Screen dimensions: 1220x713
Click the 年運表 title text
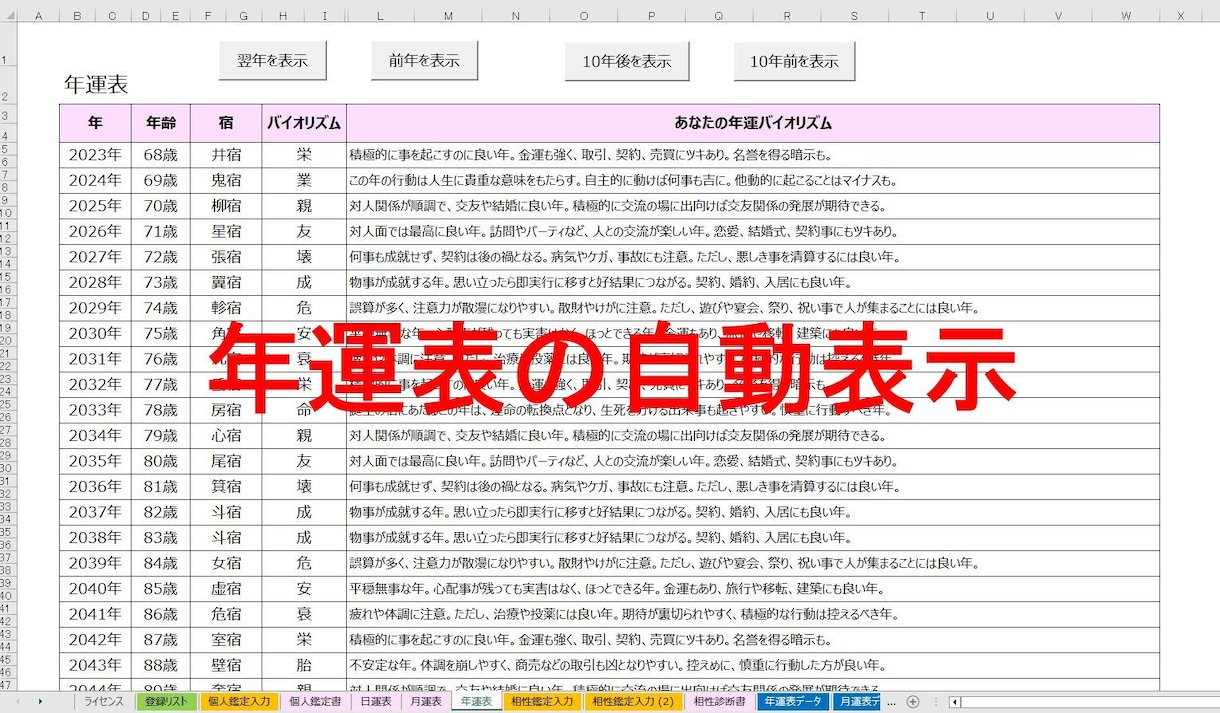[x=96, y=85]
